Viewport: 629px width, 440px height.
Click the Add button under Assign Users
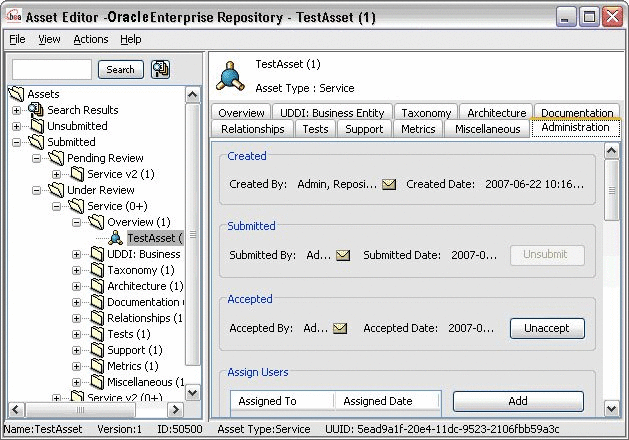click(x=518, y=401)
